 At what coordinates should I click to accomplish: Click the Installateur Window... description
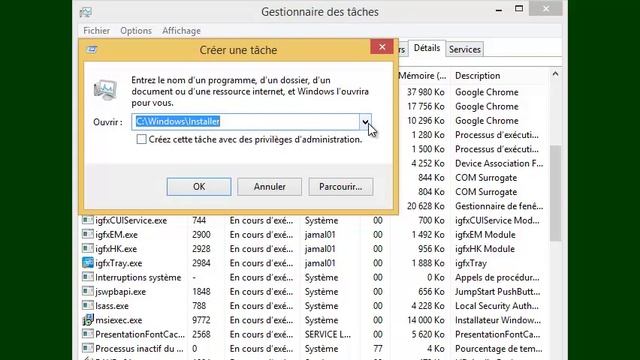[498, 320]
